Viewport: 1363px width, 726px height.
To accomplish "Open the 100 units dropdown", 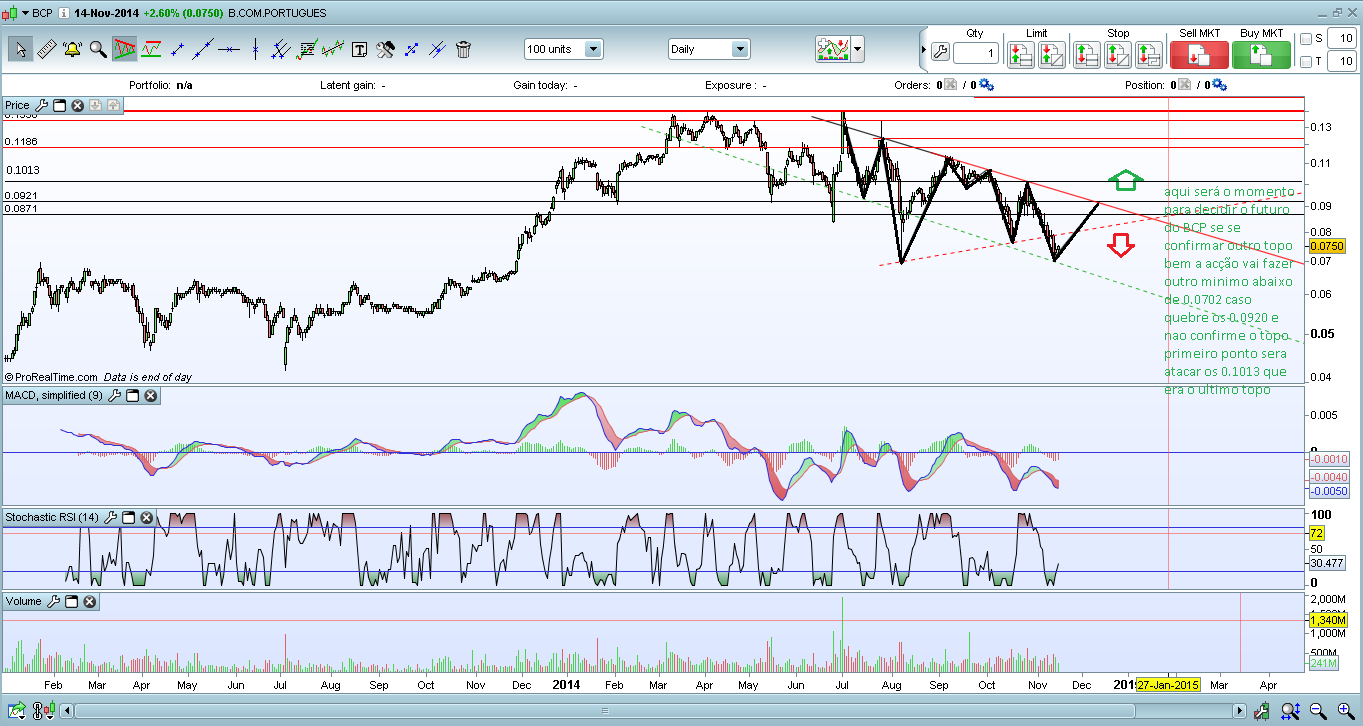I will (593, 49).
